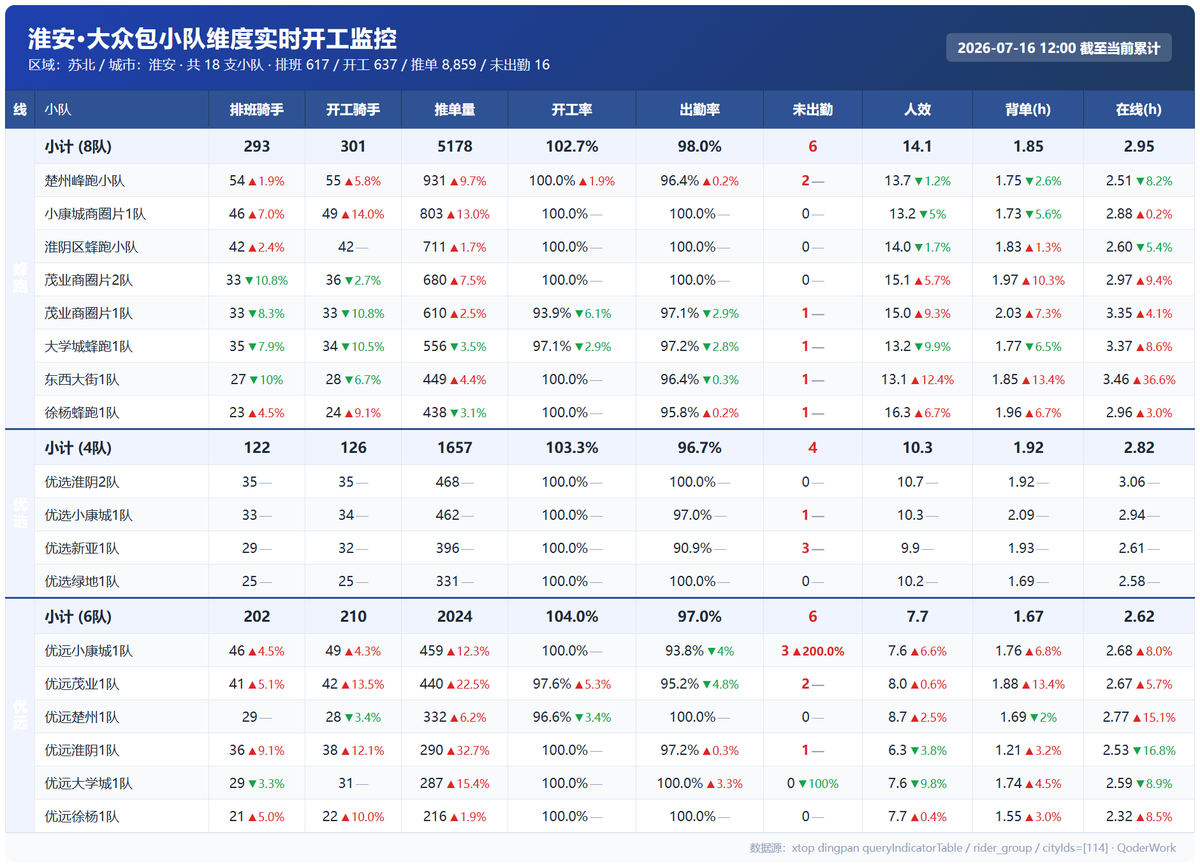Click the 开工率 column header

click(x=571, y=109)
